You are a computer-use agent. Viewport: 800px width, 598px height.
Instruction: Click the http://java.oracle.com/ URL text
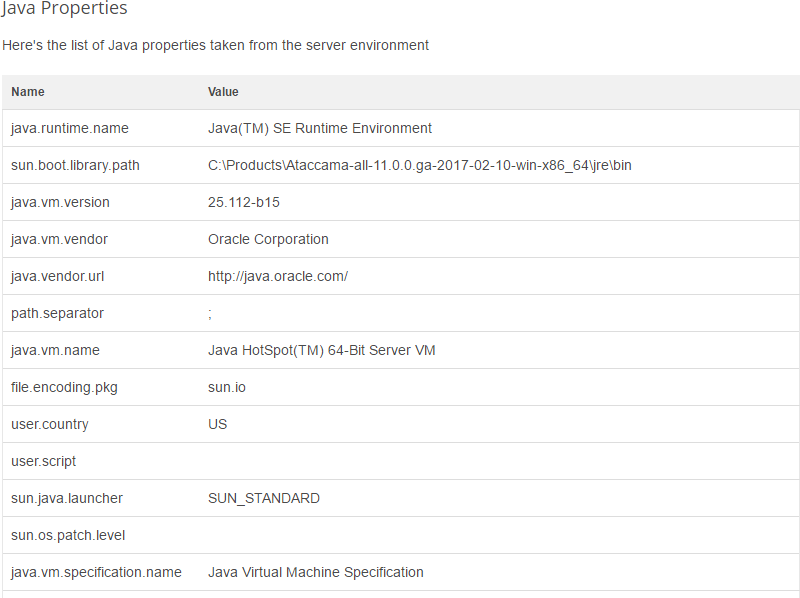click(278, 276)
